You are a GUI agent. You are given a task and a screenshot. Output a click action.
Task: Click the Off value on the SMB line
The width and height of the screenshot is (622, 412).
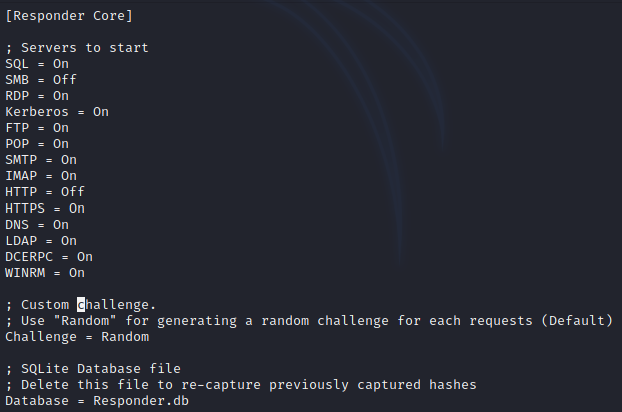pos(65,80)
